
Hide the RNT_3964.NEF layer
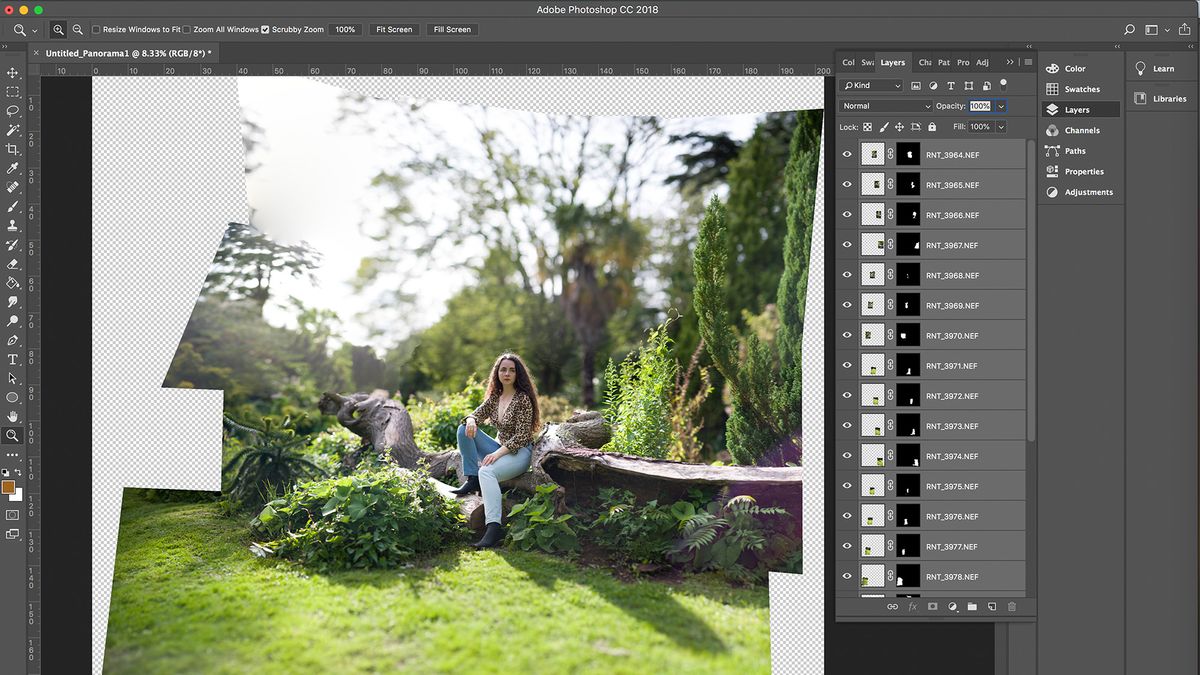coord(847,154)
